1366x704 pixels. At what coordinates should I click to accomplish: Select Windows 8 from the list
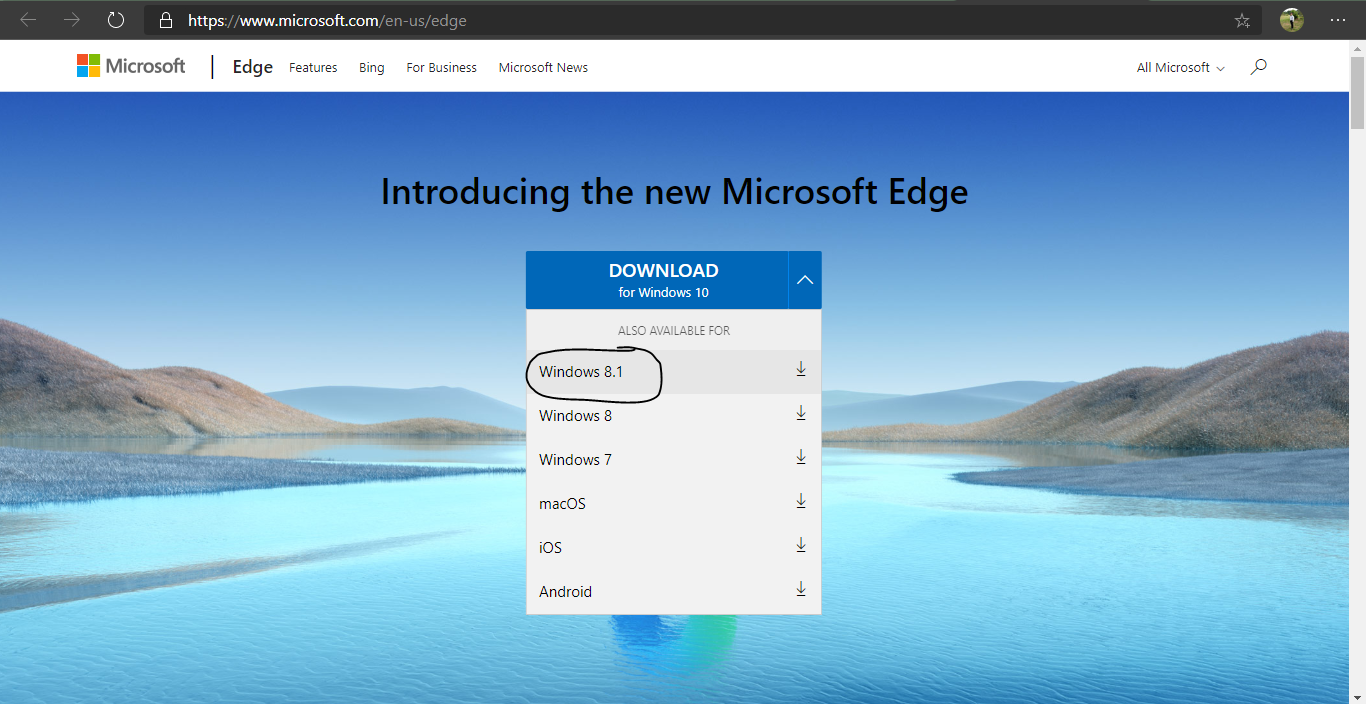click(674, 416)
